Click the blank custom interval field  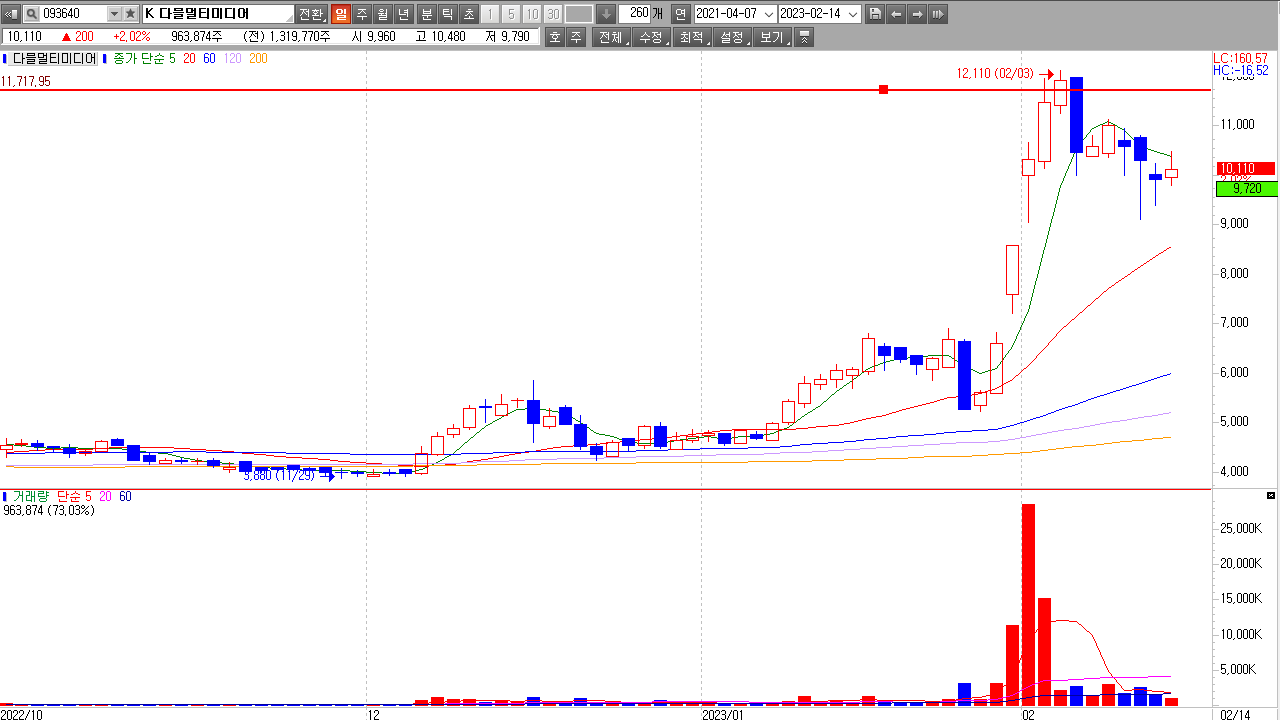pos(579,14)
